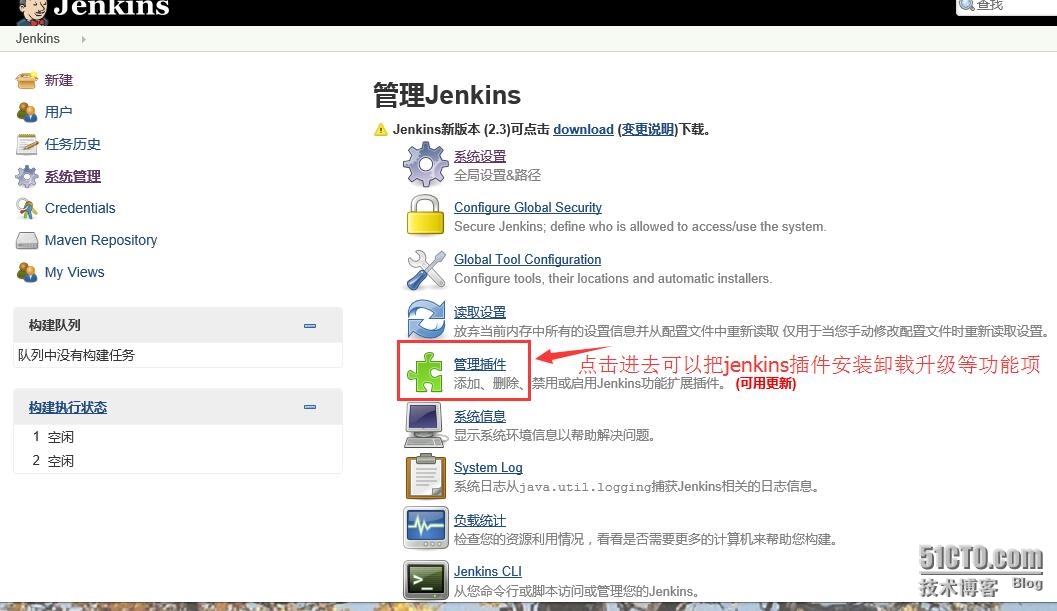Viewport: 1057px width, 611px height.
Task: Click the 新建 new item icon
Action: pyautogui.click(x=27, y=80)
